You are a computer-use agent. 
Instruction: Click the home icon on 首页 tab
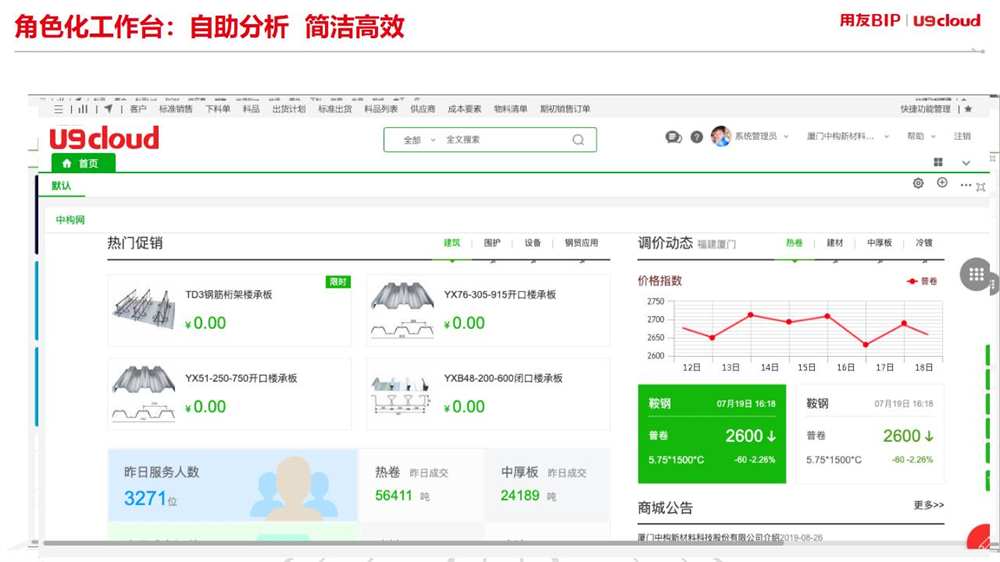coord(66,163)
